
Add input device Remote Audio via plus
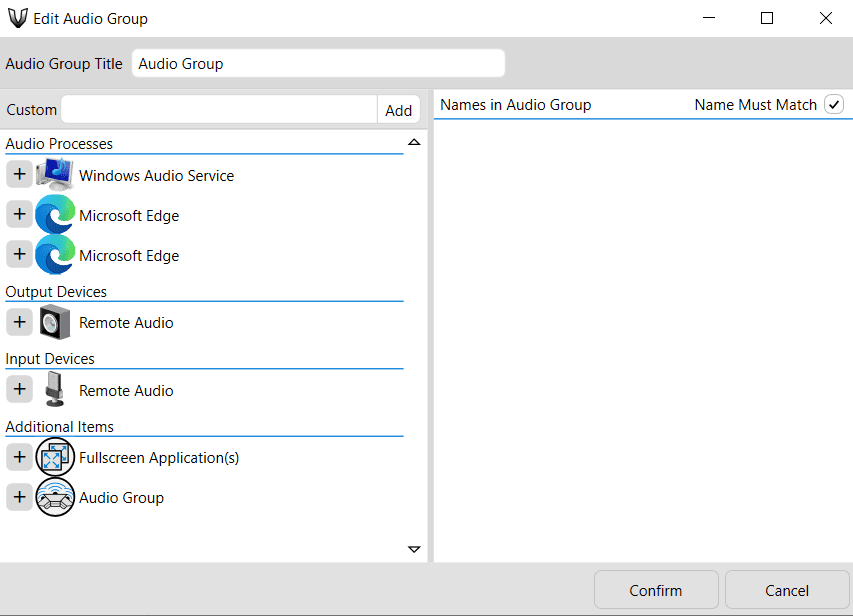19,390
